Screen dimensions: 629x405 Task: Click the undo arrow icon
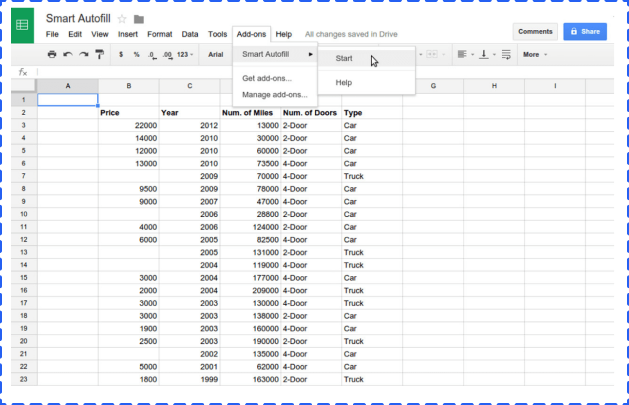click(68, 54)
